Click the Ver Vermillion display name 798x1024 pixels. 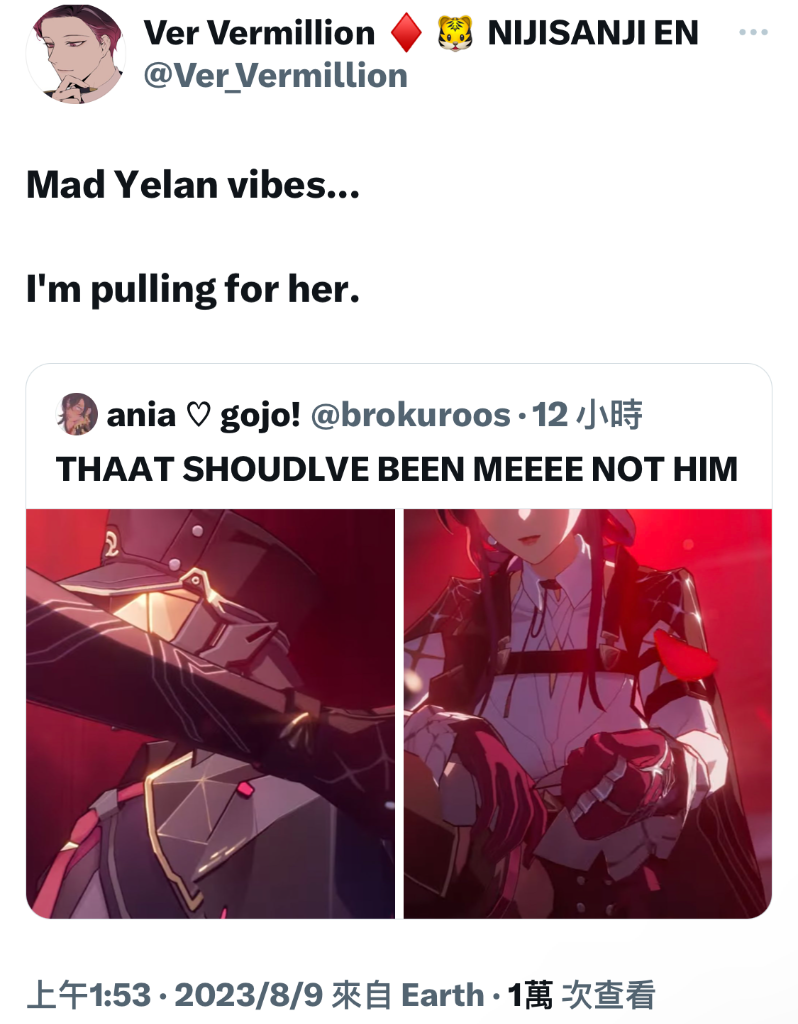(x=259, y=33)
